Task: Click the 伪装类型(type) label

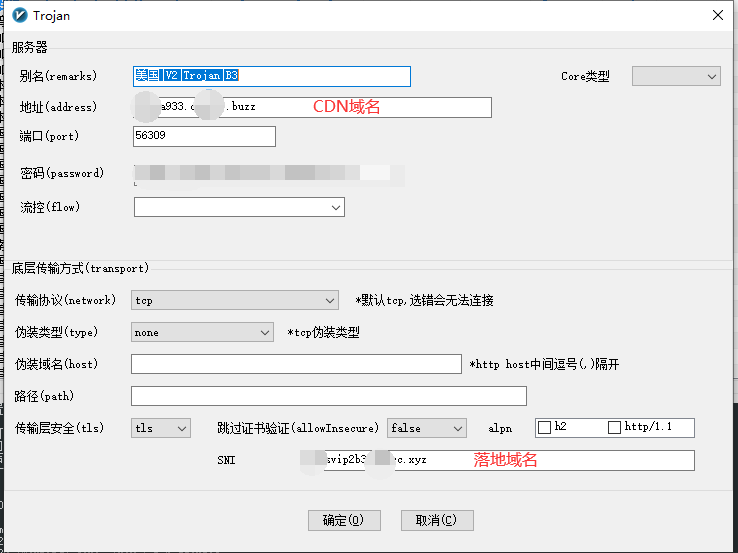Action: [x=56, y=332]
